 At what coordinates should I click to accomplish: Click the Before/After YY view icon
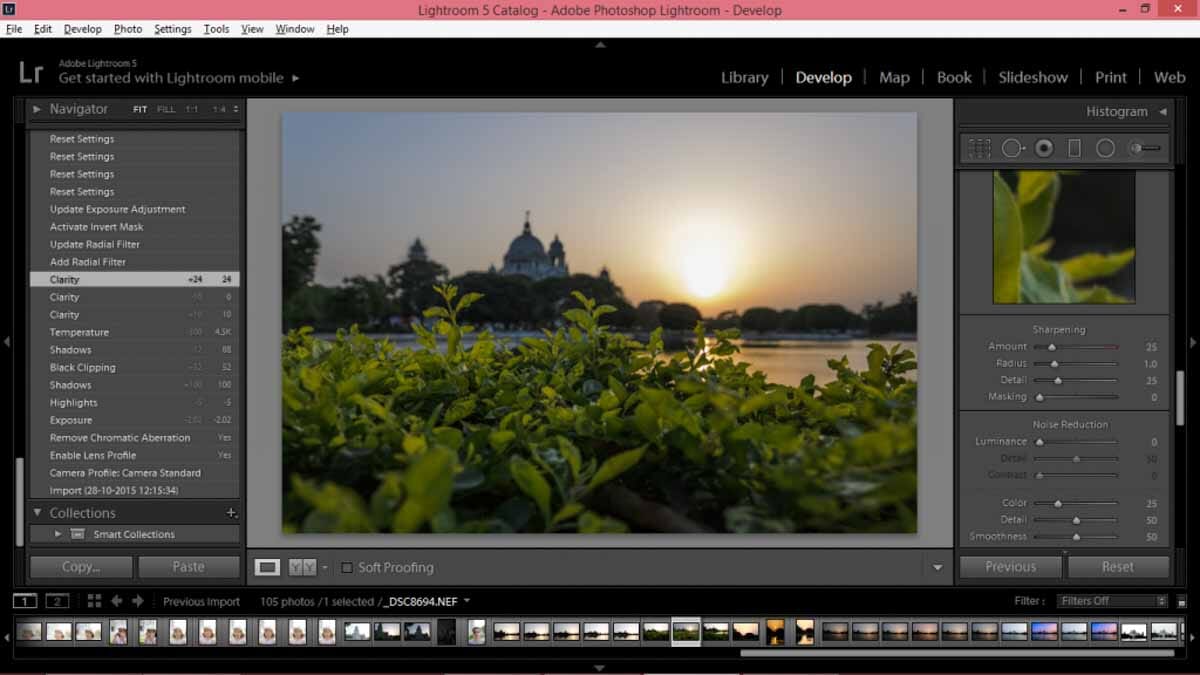(x=301, y=567)
